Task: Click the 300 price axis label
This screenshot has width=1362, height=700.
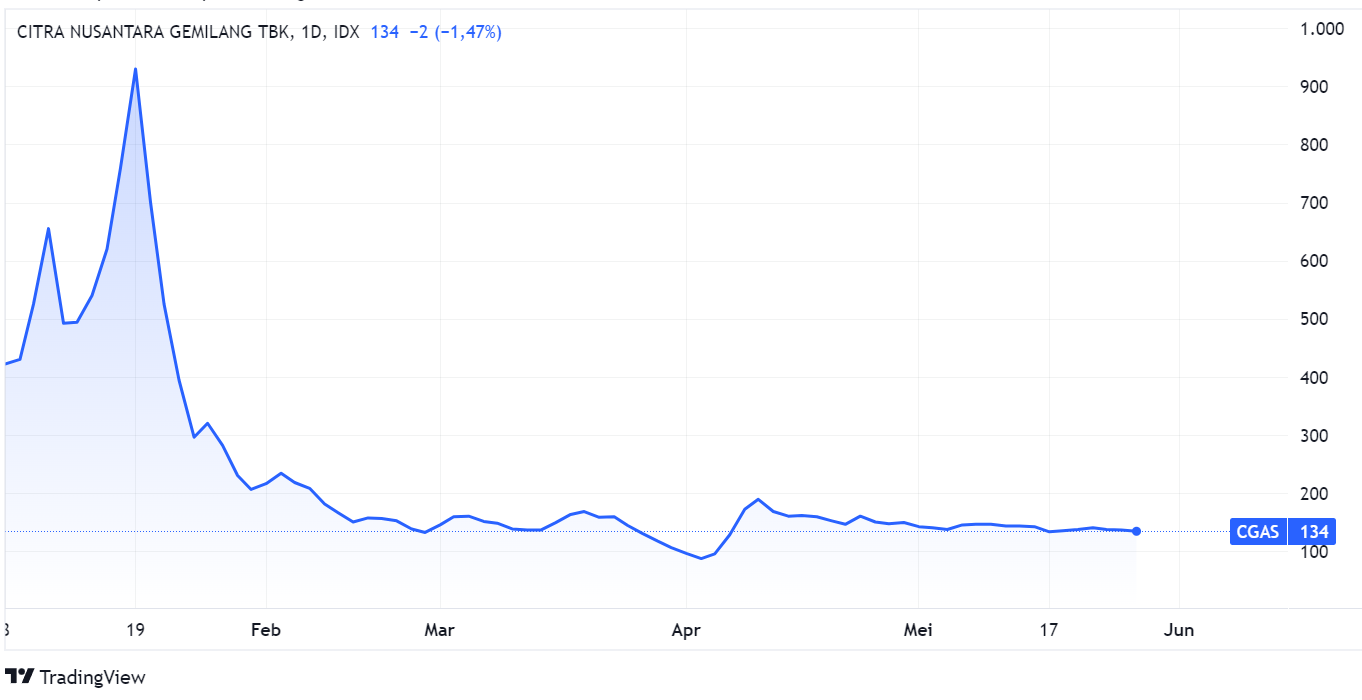Action: tap(1313, 436)
